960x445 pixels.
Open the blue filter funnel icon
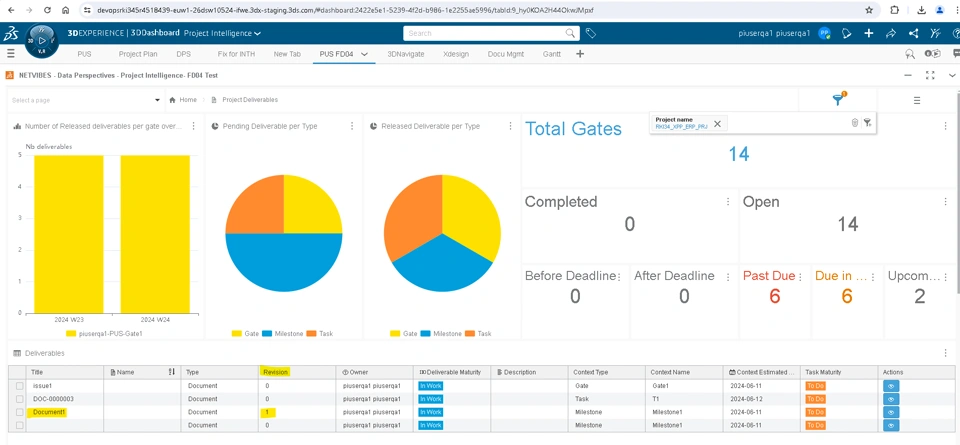coord(838,100)
